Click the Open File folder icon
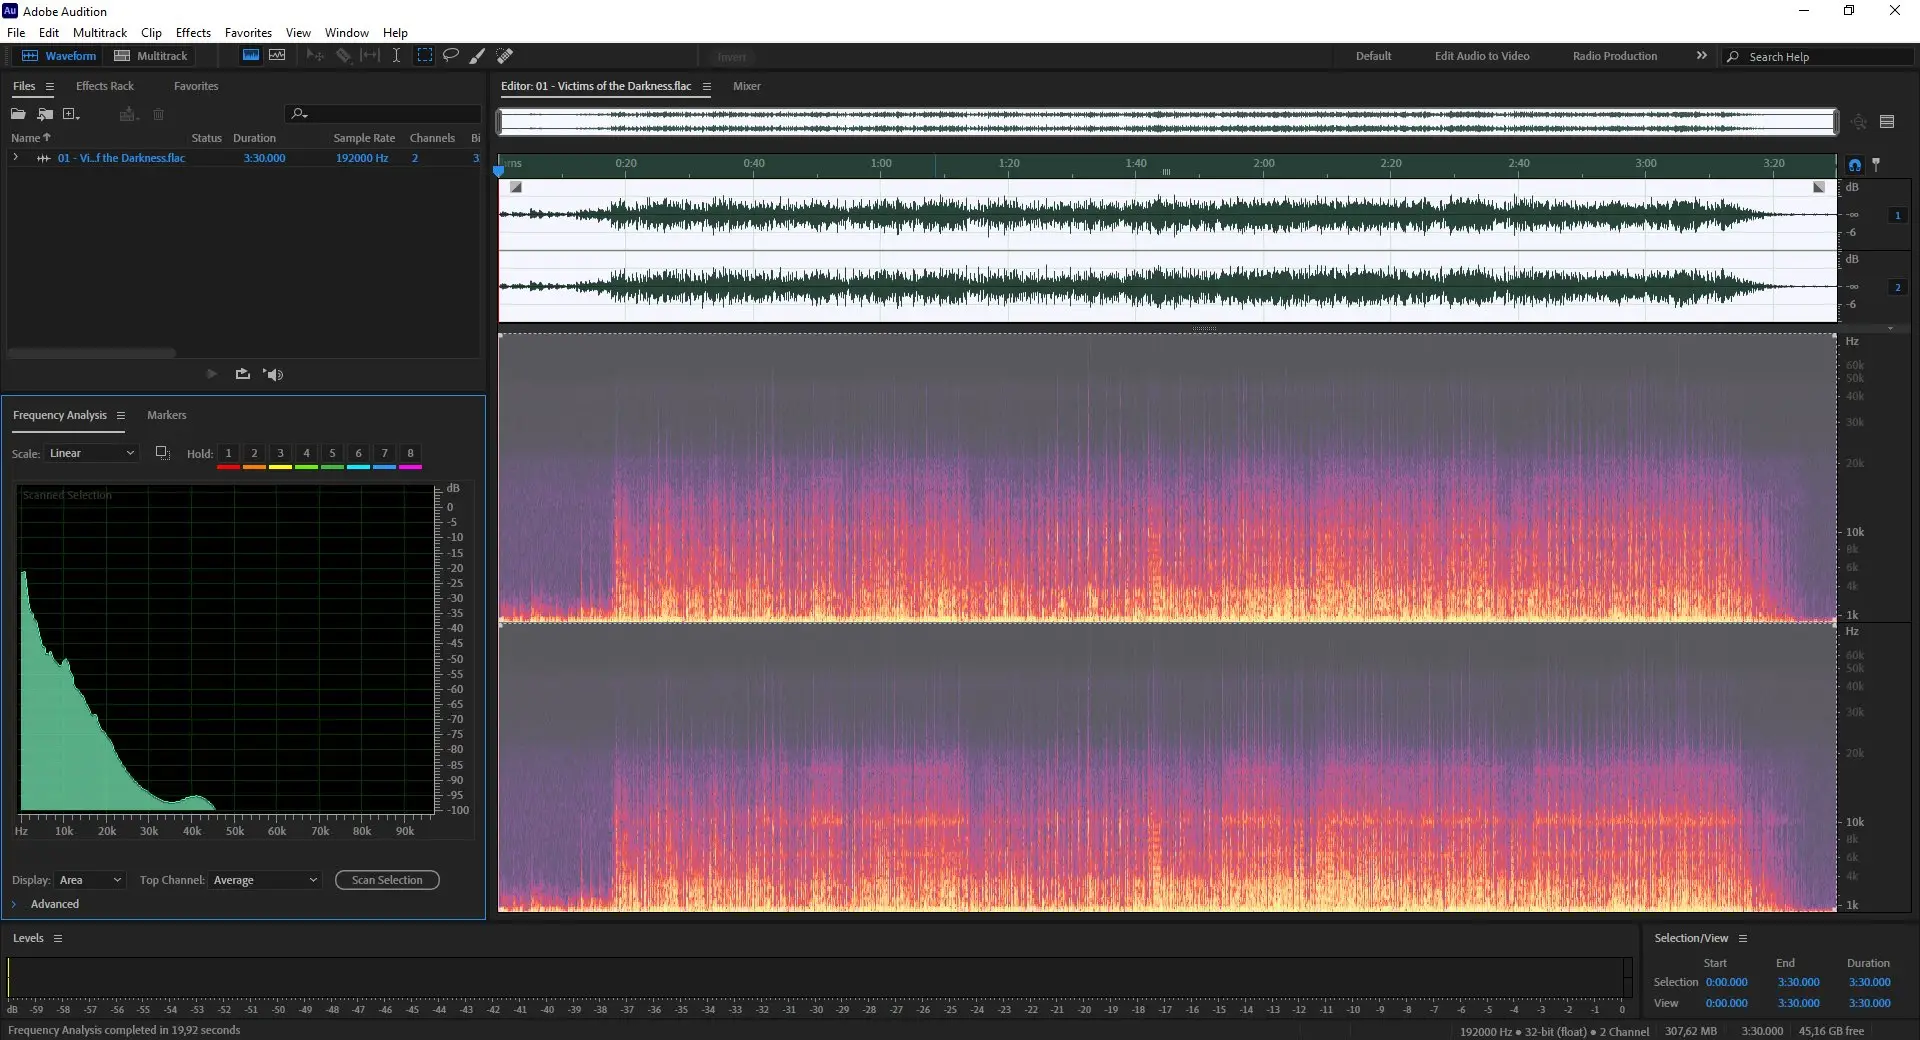 point(18,114)
